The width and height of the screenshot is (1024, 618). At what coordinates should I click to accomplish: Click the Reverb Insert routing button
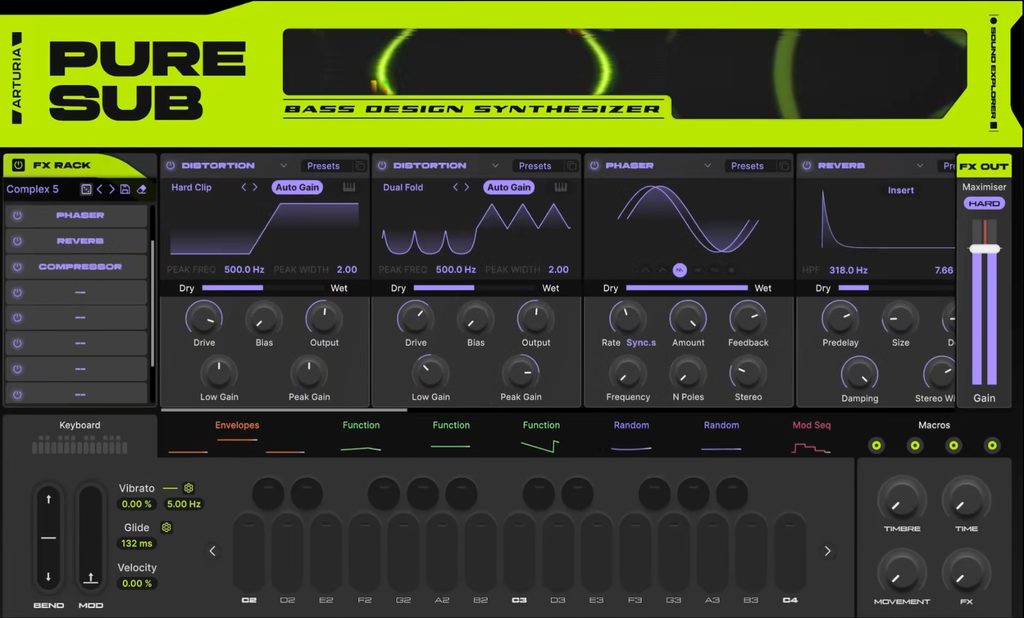tap(901, 191)
